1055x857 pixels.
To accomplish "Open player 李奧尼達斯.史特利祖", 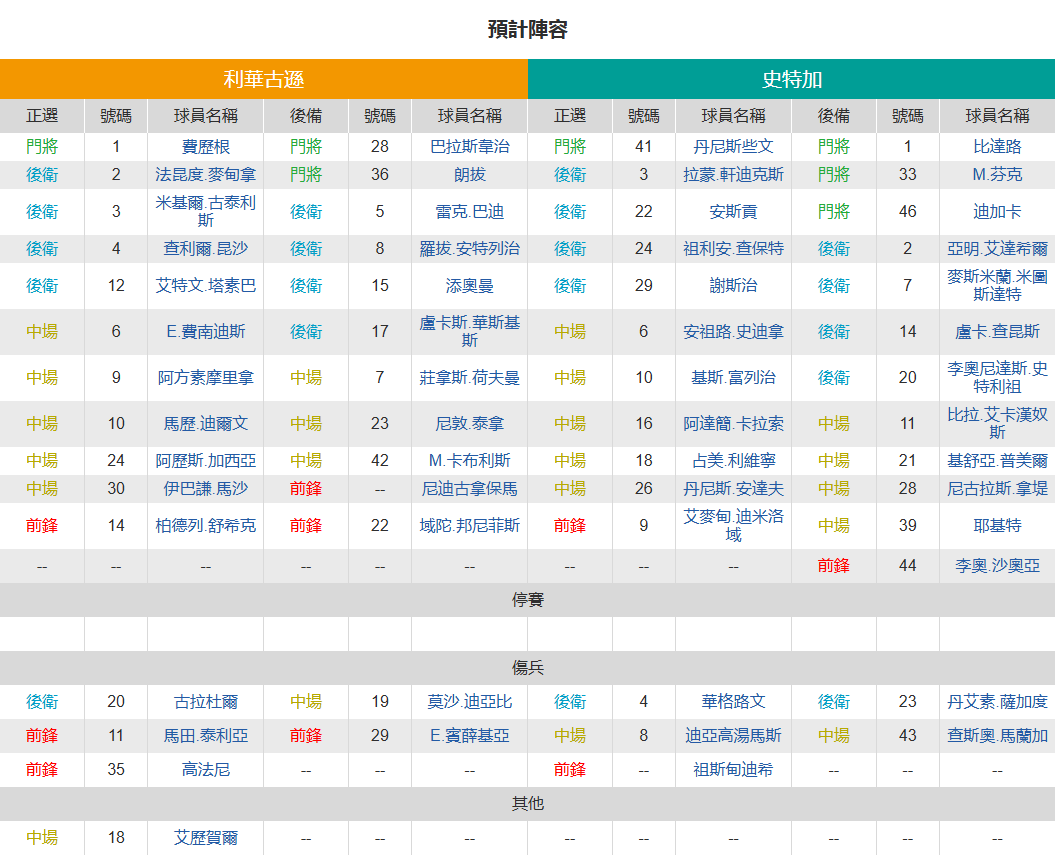I will [997, 378].
